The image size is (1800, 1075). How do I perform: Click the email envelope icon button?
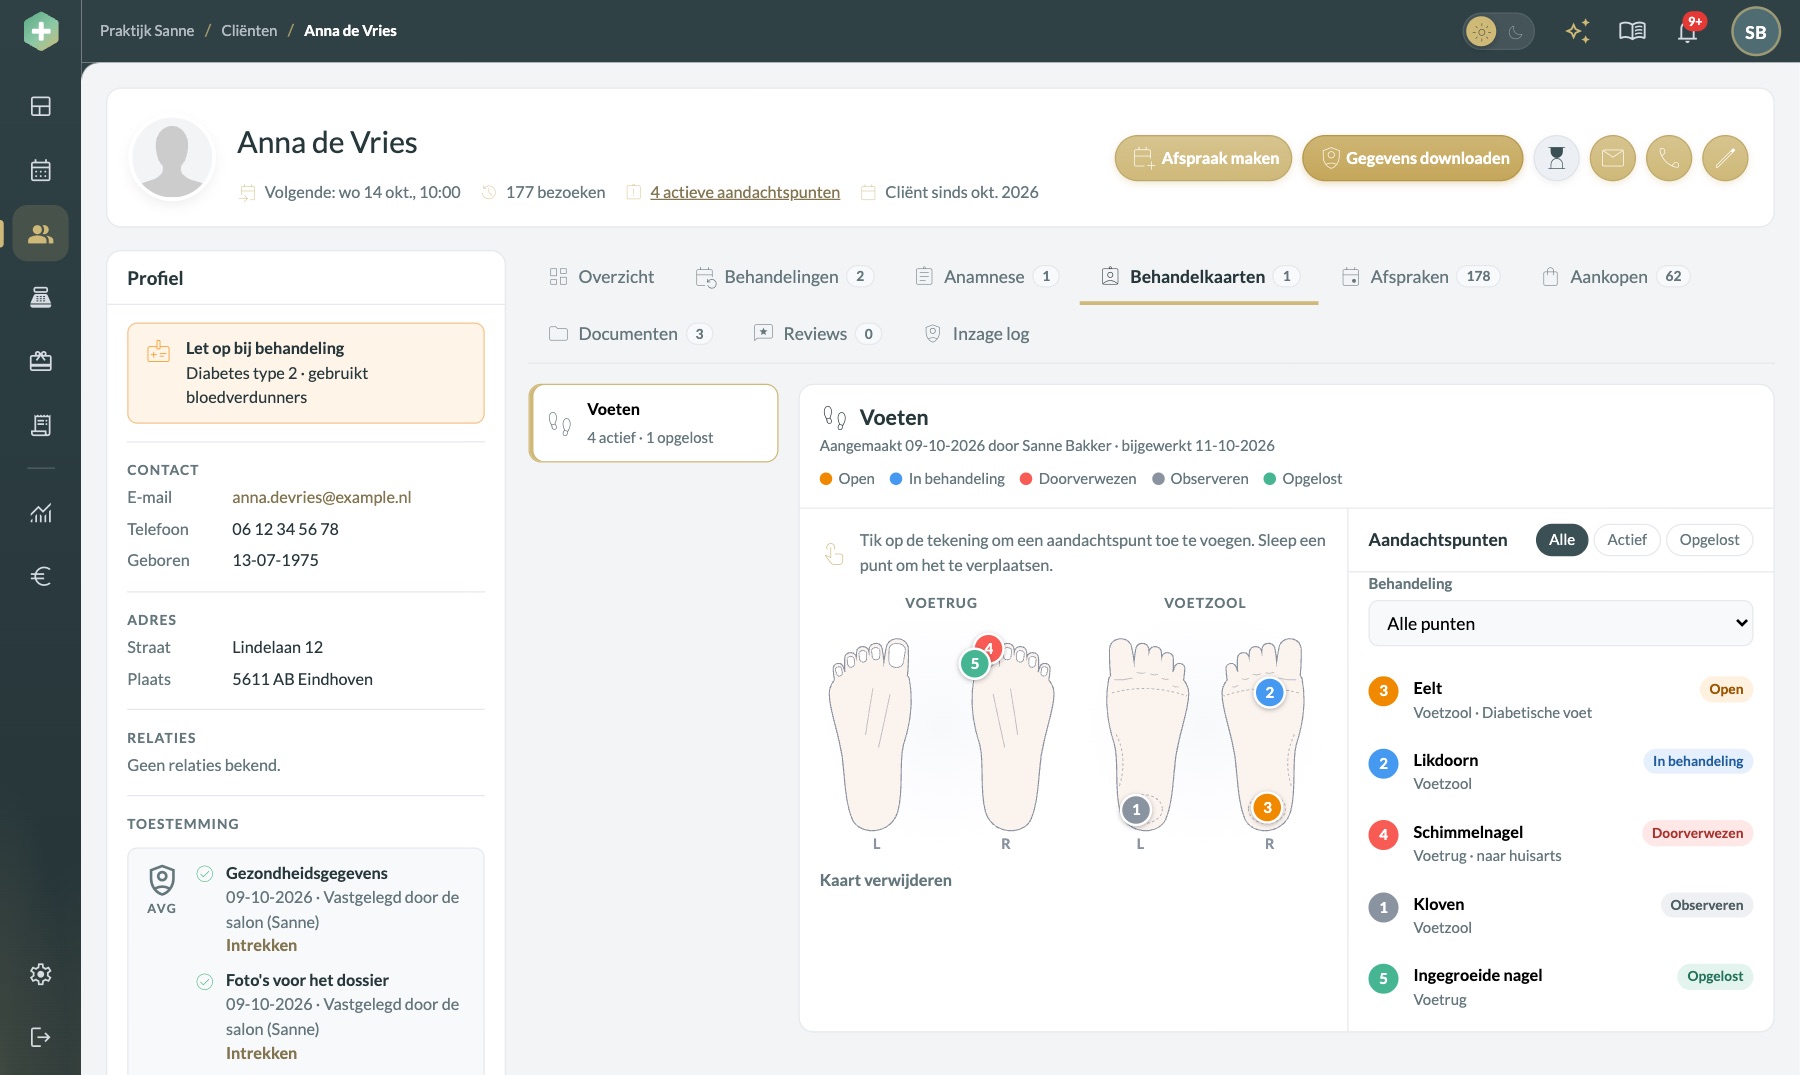point(1613,158)
